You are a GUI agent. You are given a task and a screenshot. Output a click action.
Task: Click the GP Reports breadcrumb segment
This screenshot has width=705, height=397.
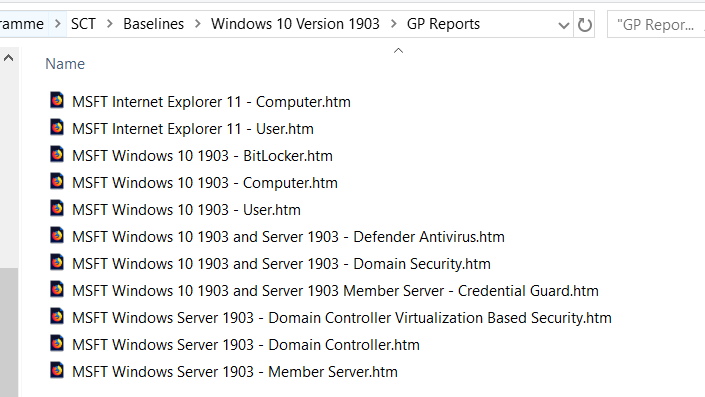(443, 24)
